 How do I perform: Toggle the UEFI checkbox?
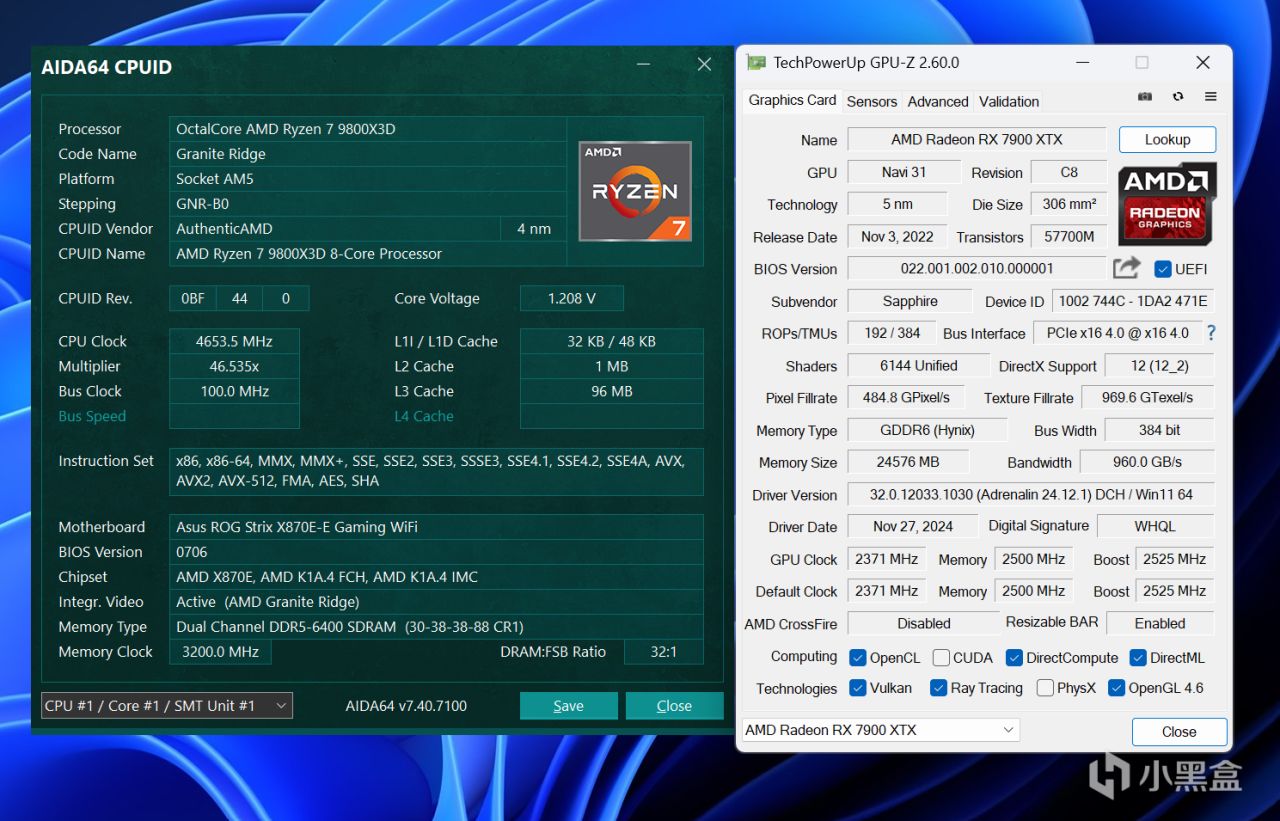point(1162,269)
